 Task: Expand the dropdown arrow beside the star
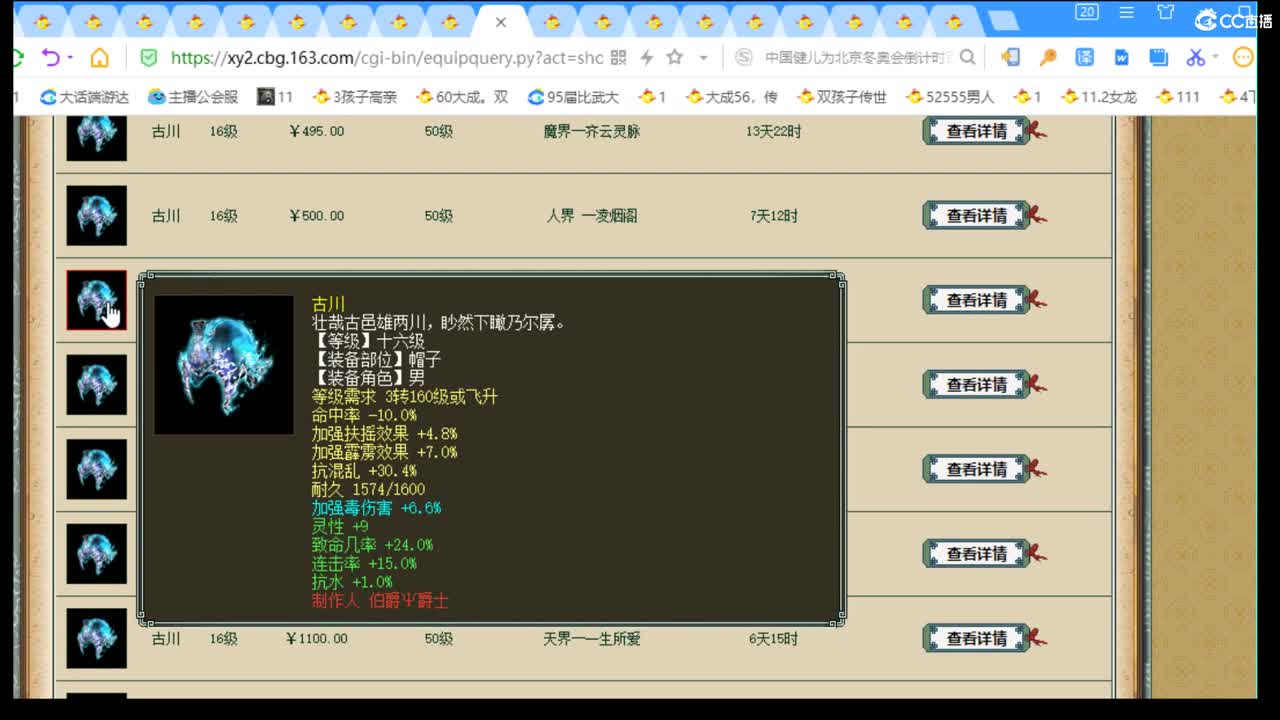pos(703,58)
